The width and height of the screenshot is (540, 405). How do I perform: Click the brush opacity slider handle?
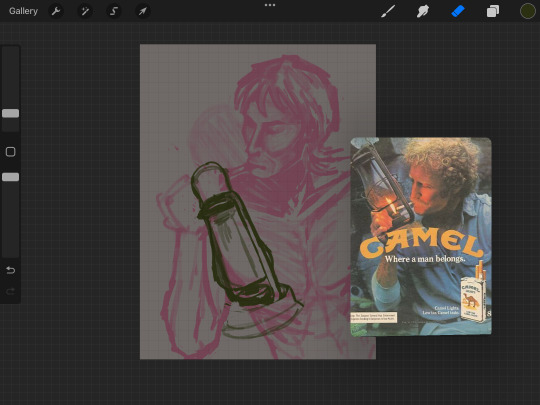point(10,177)
